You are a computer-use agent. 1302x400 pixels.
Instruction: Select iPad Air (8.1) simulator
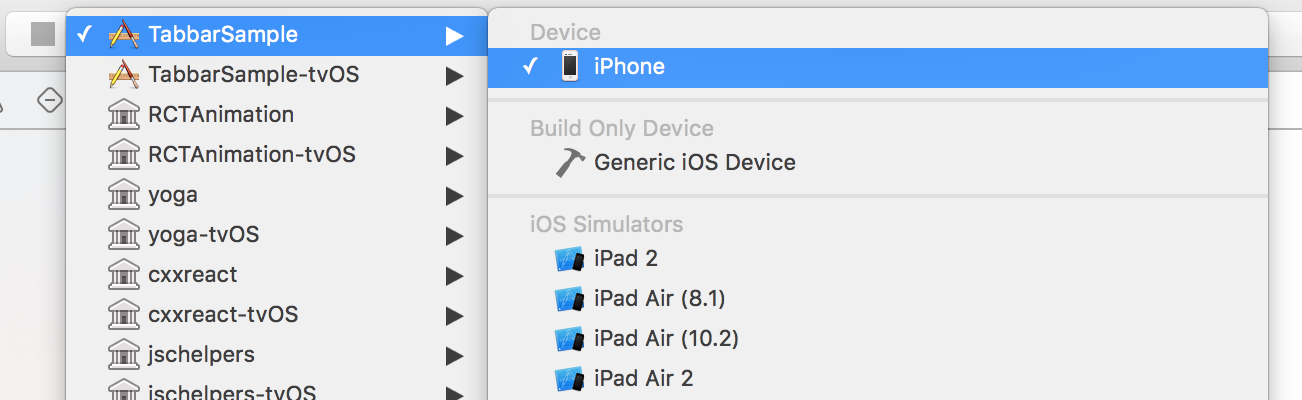coord(878,299)
